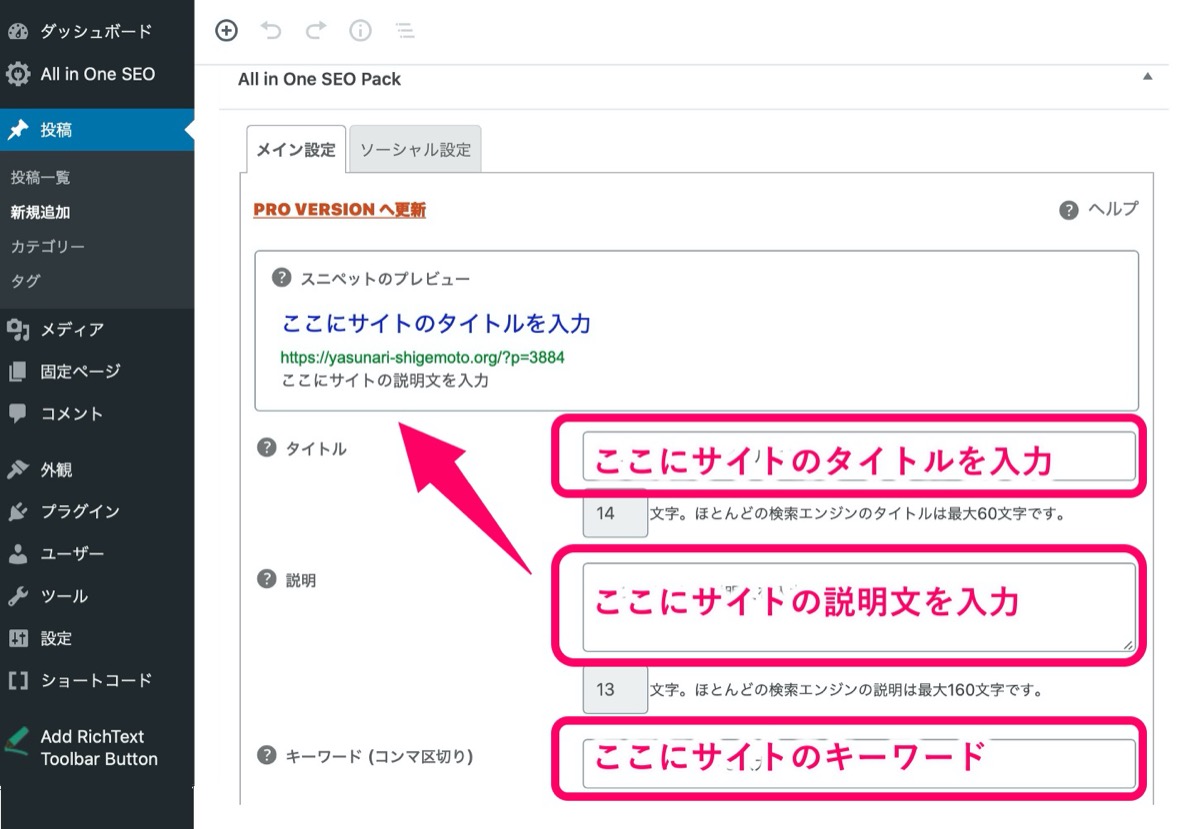Click the description character count box showing 13
Viewport: 1200px width, 829px height.
point(615,689)
